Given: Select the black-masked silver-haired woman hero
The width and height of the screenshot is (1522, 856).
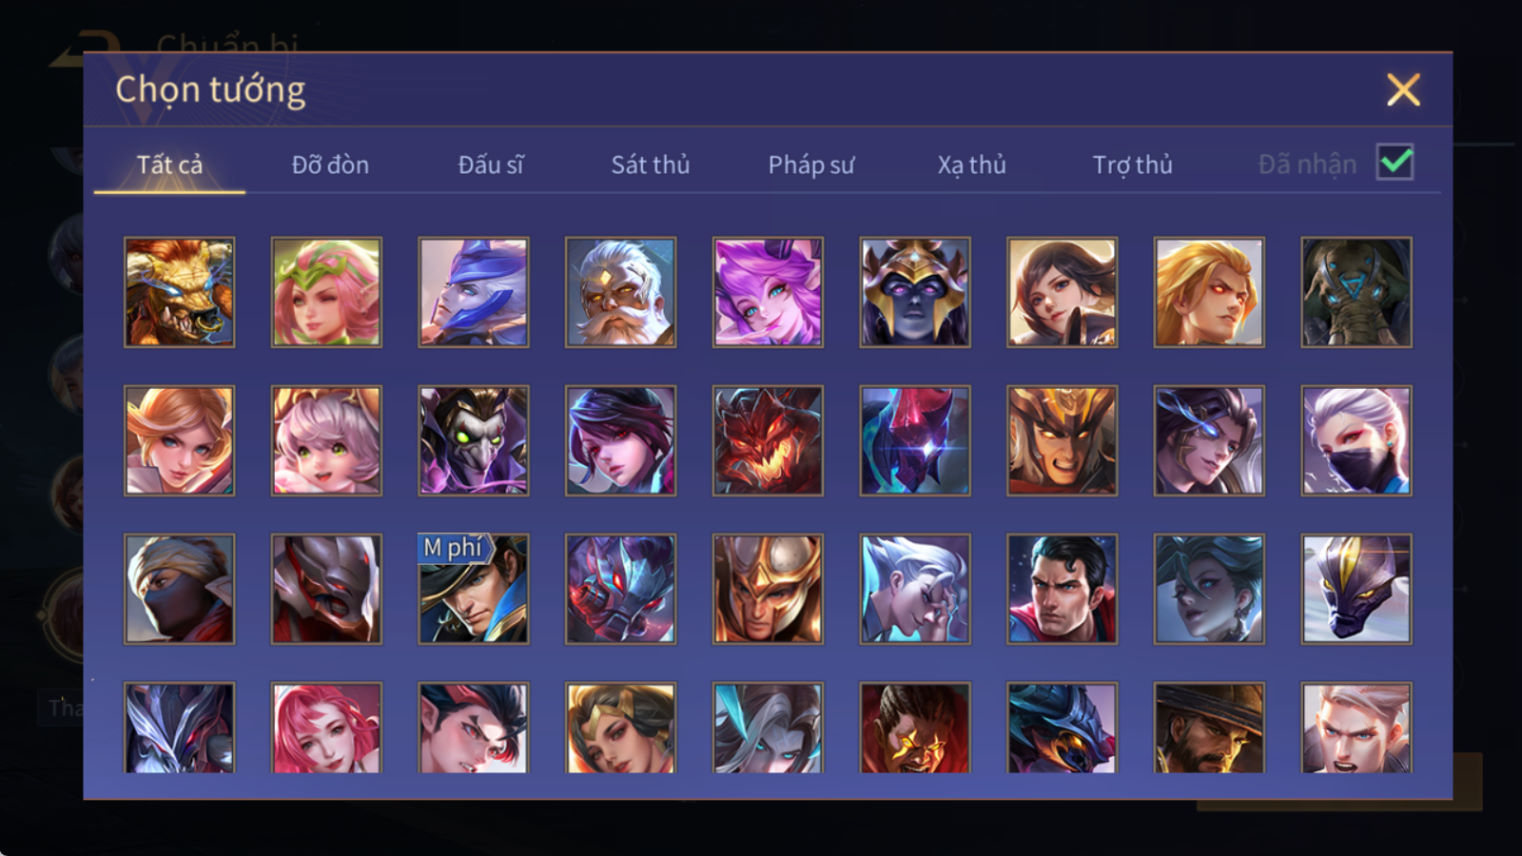Looking at the screenshot, I should coord(1356,441).
